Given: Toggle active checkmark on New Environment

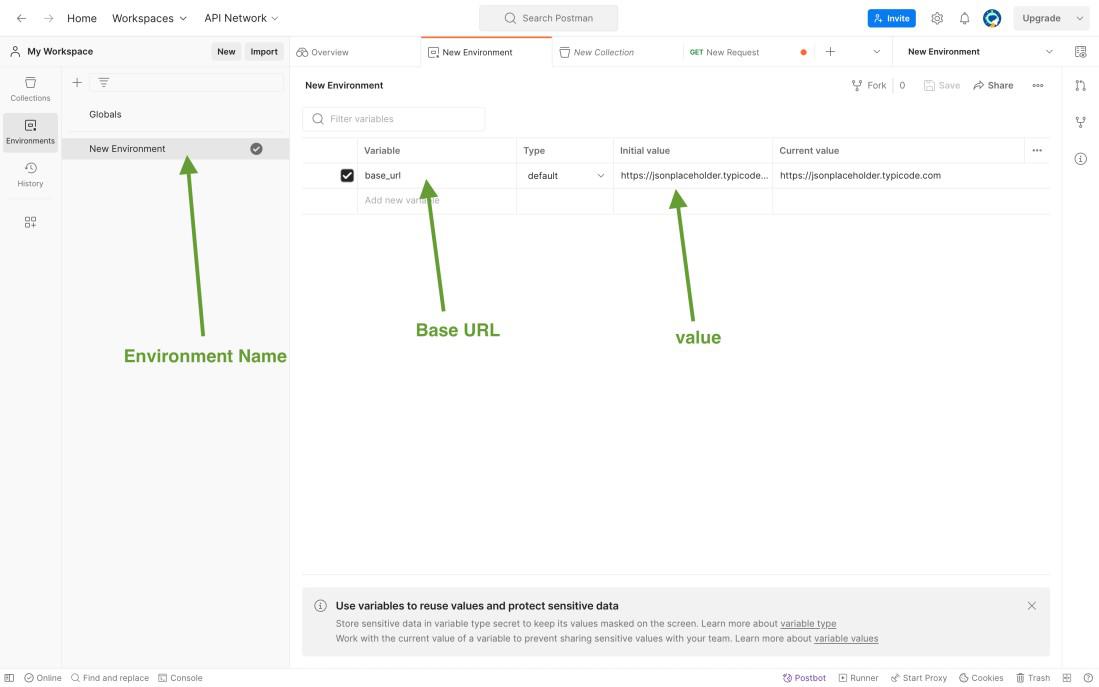Looking at the screenshot, I should coord(256,149).
